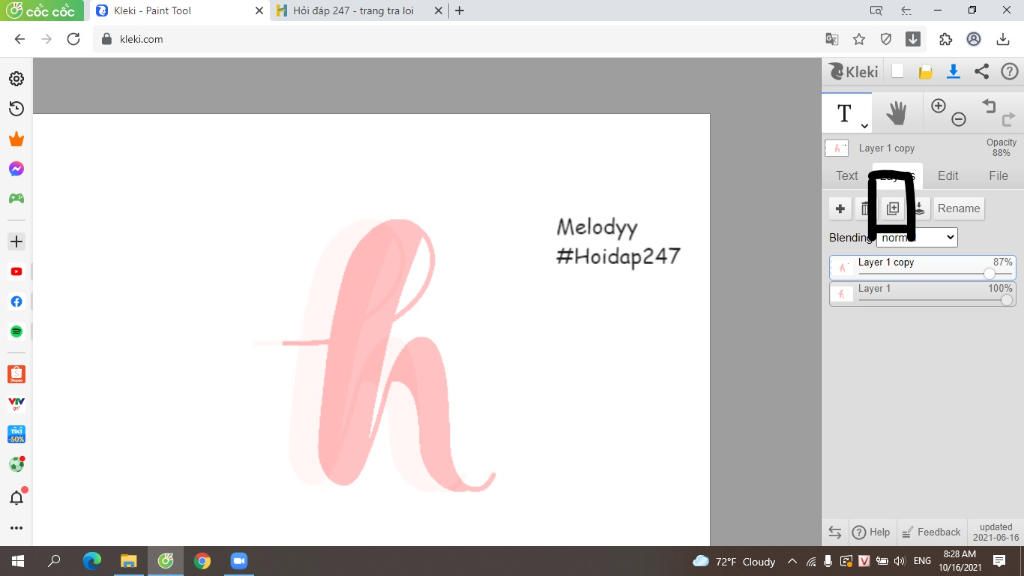This screenshot has height=576, width=1024.
Task: Open File Explorer from the taskbar
Action: coord(129,561)
